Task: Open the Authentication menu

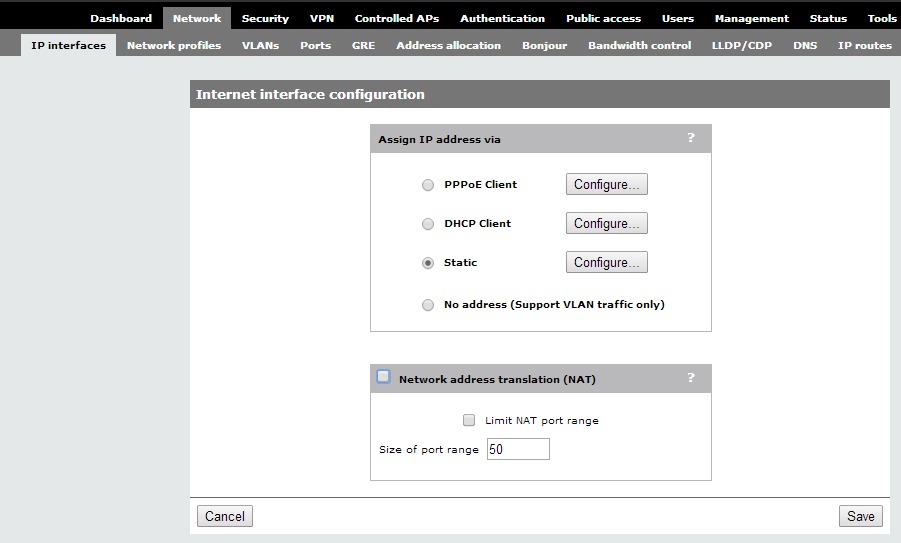Action: point(502,18)
